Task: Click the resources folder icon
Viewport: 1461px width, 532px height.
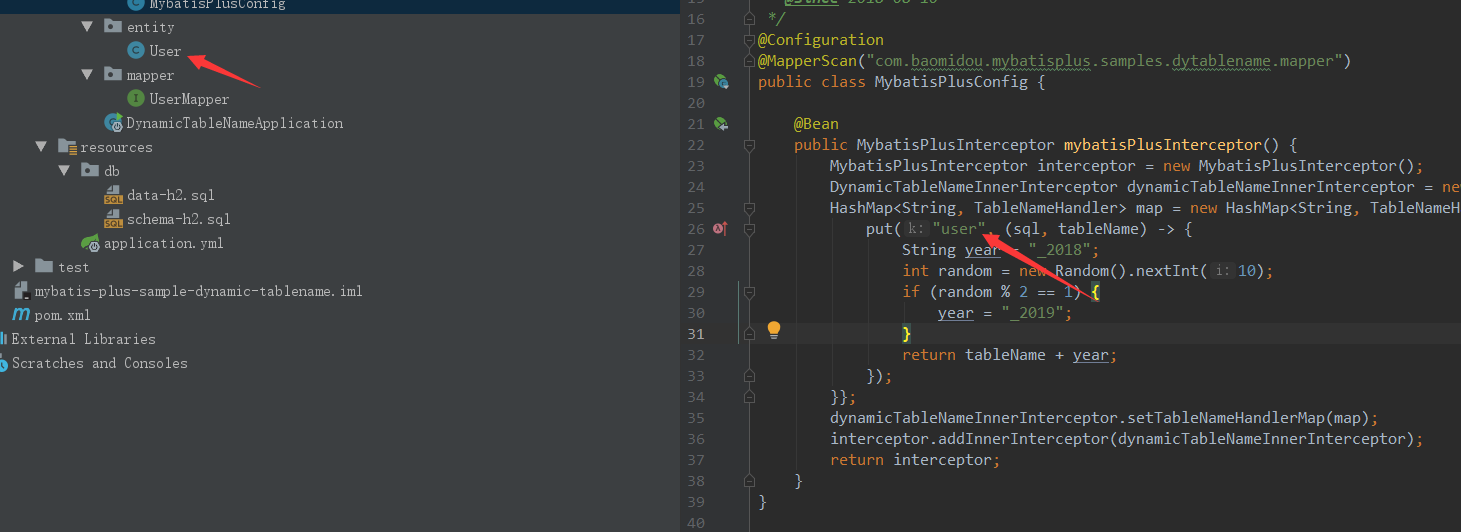Action: point(67,147)
